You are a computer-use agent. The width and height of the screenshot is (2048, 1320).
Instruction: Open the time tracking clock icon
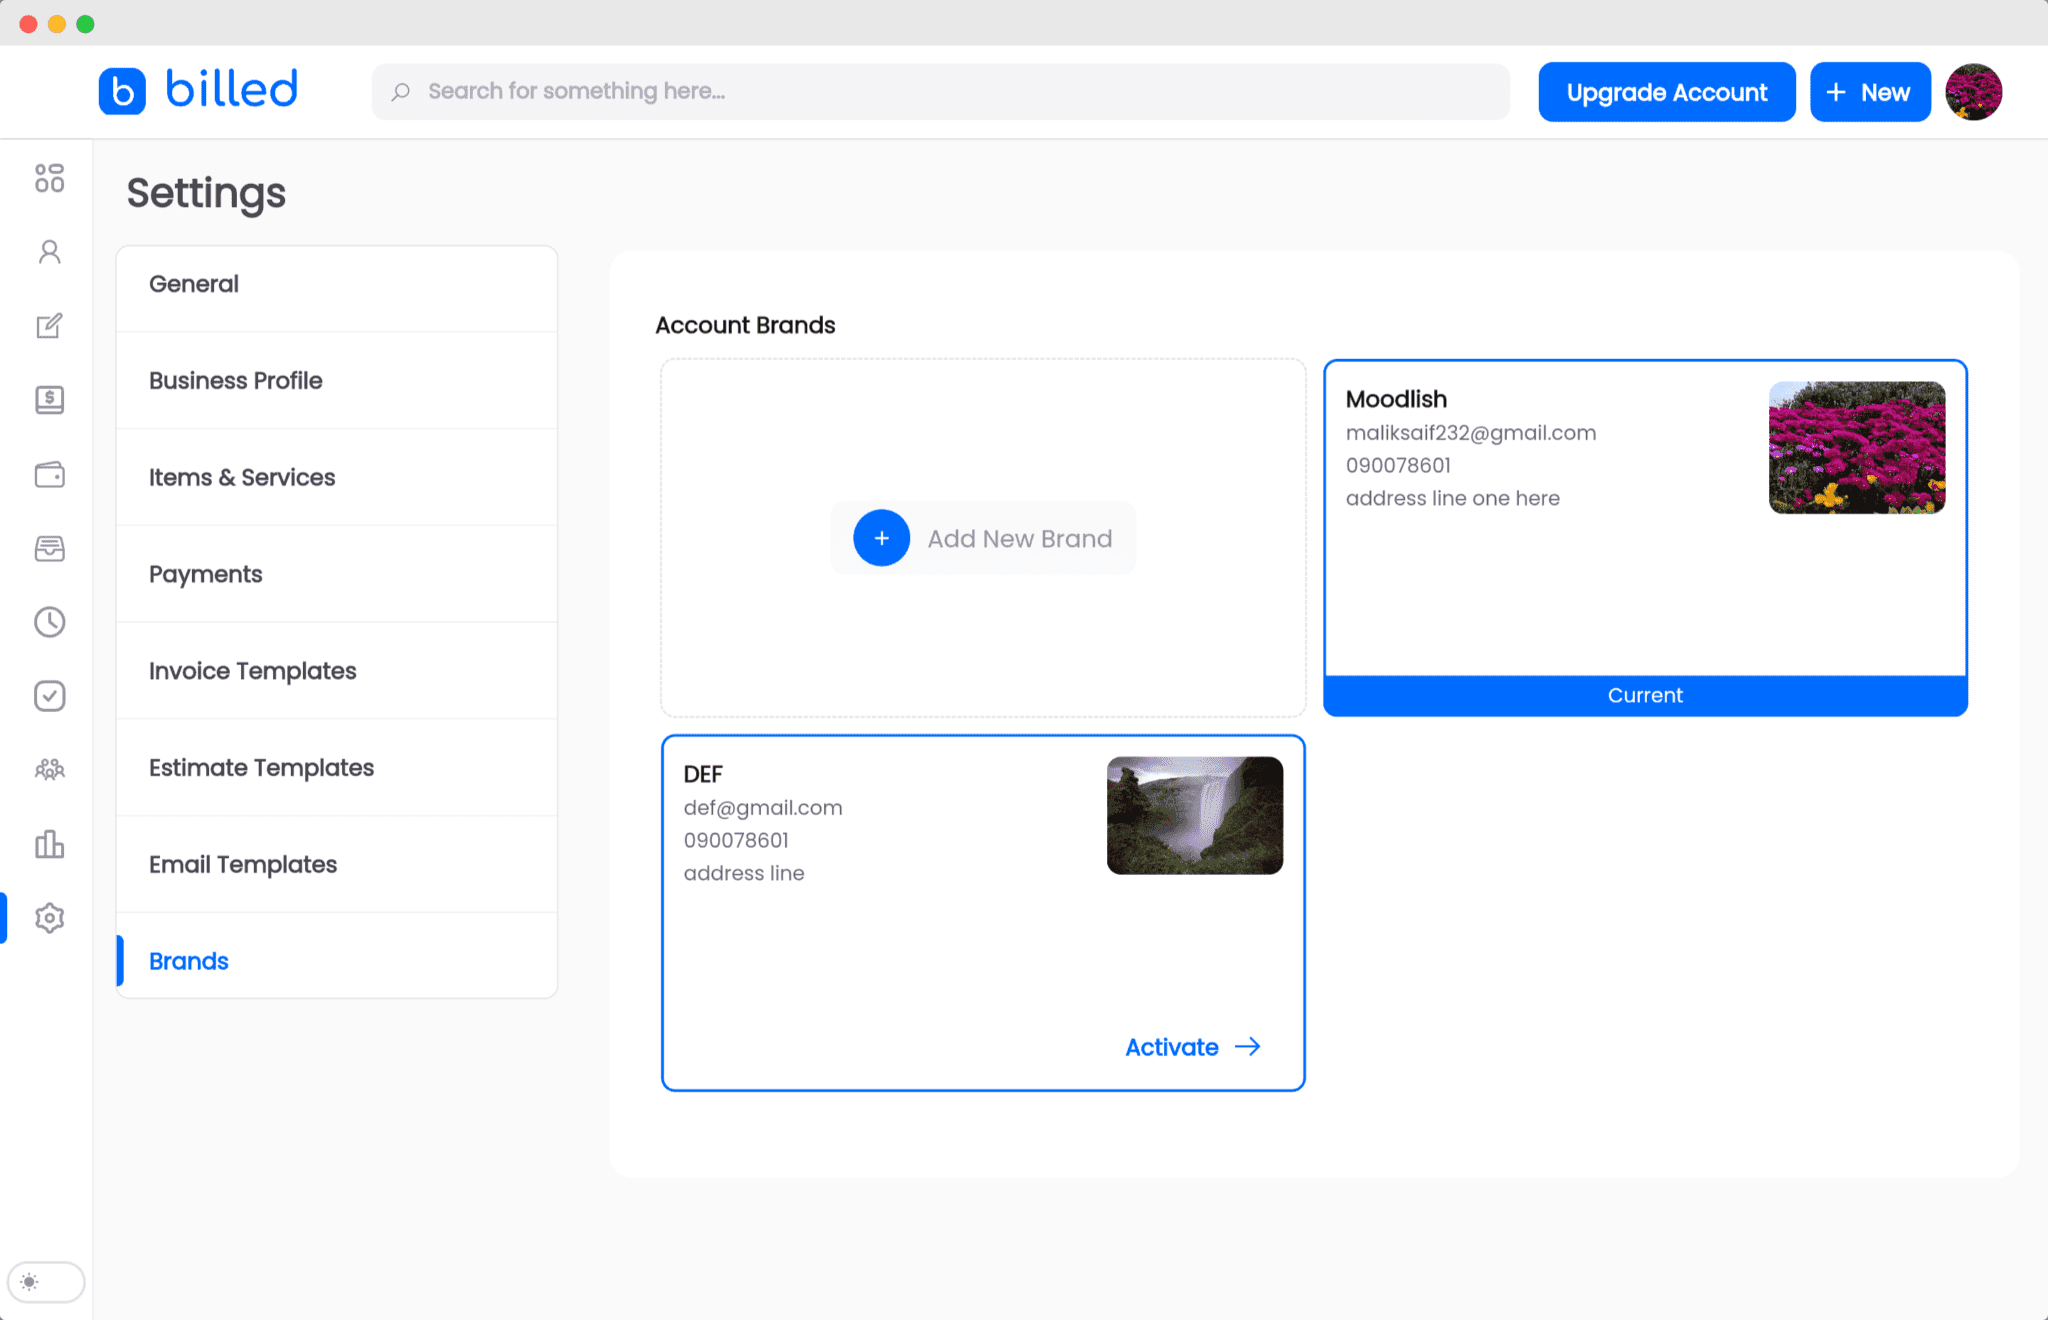[48, 622]
